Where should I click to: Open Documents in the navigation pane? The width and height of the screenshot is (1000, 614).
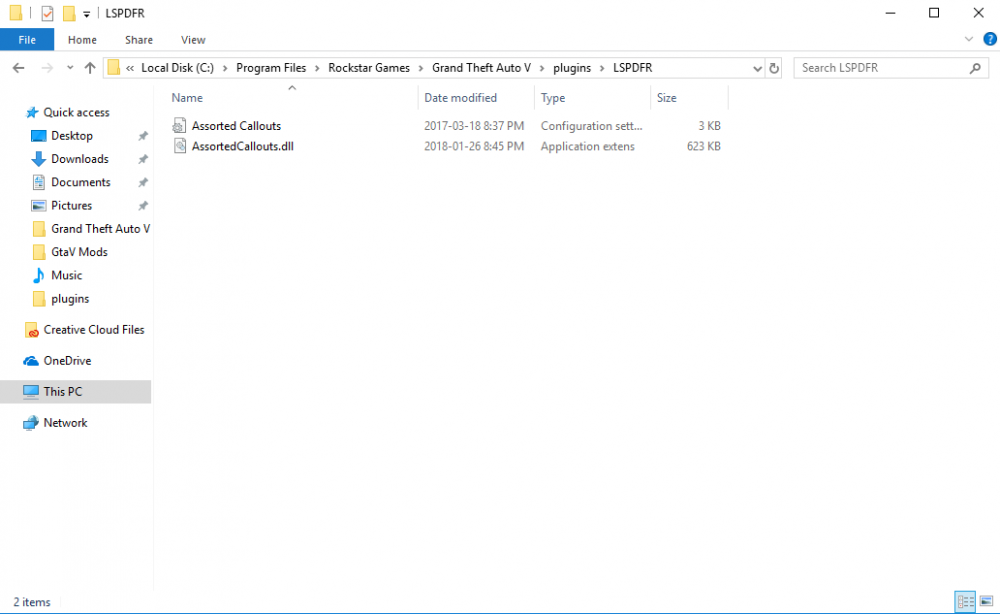tap(80, 182)
